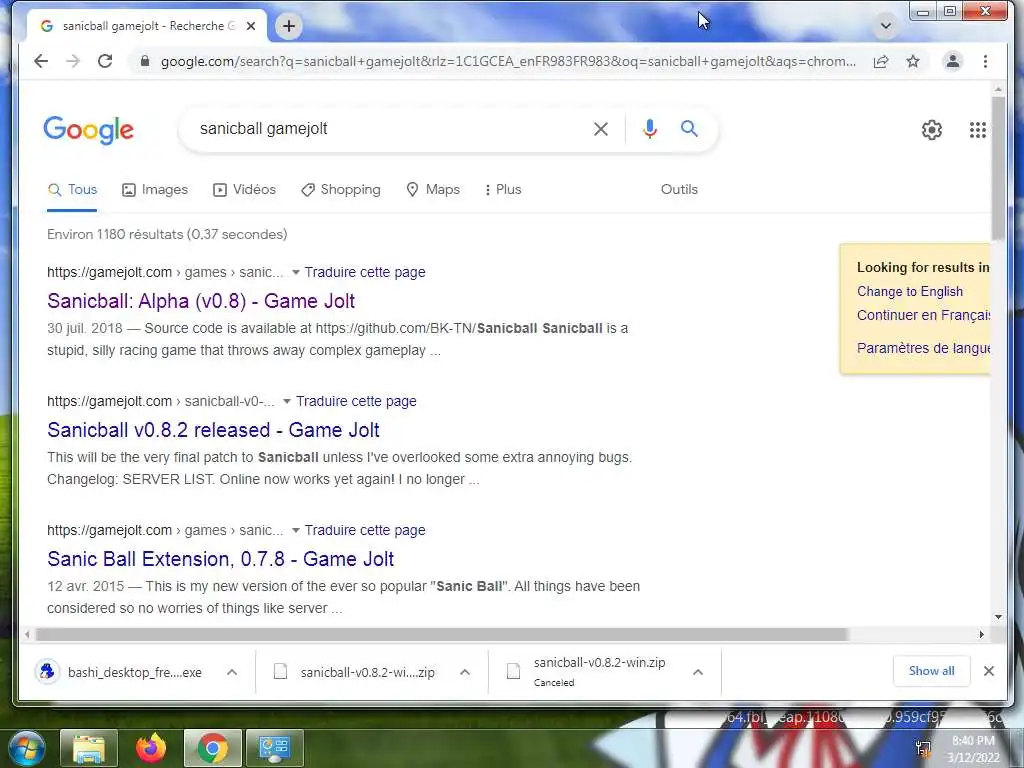Expand options for sanicball-v0.8.2-wi...zip download

tap(465, 672)
